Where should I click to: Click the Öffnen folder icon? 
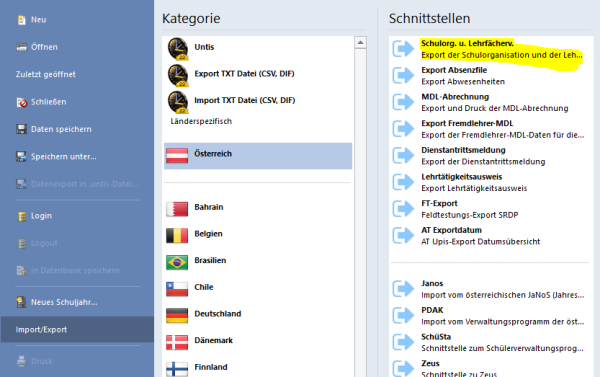click(21, 47)
